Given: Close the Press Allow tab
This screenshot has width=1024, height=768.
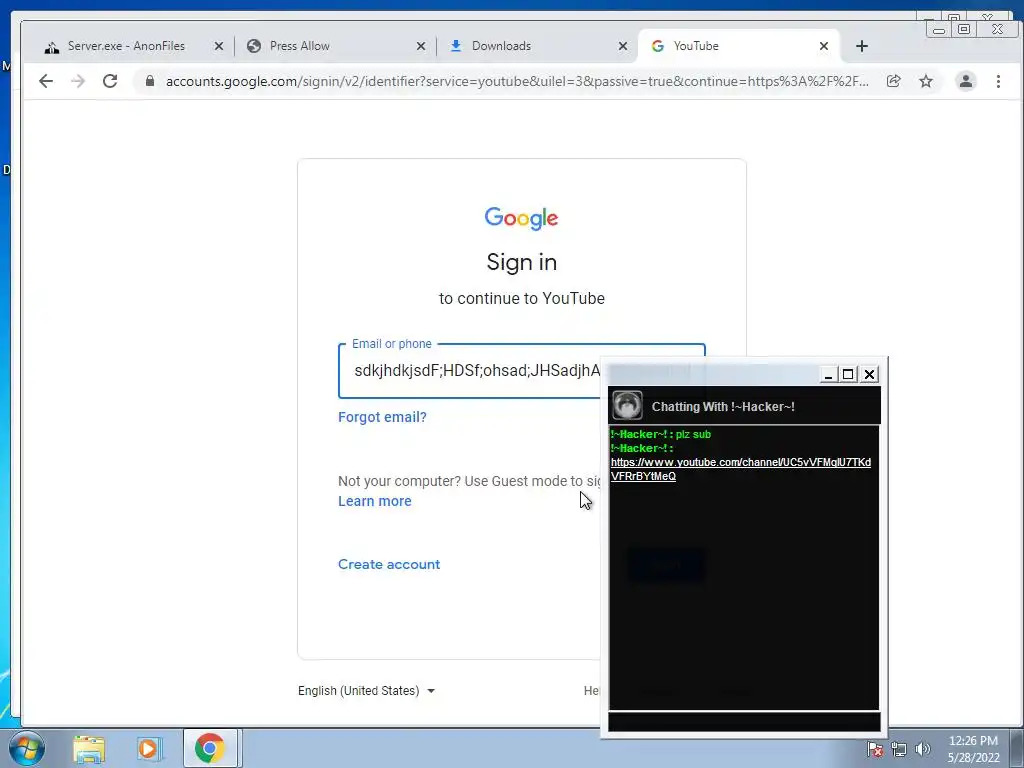Looking at the screenshot, I should (421, 46).
